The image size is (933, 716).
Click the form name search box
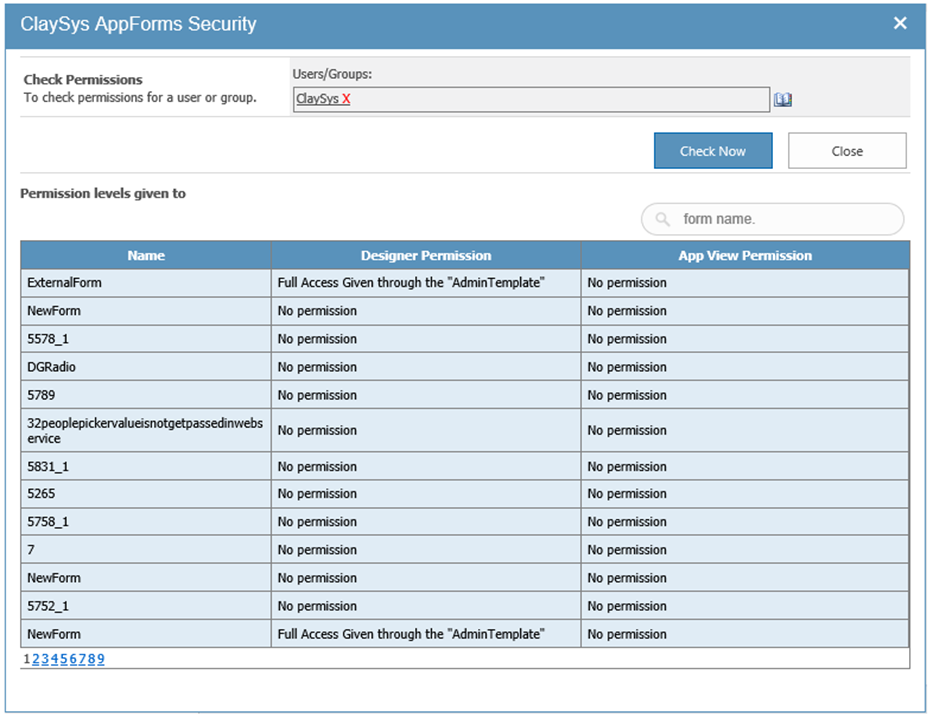pos(780,219)
